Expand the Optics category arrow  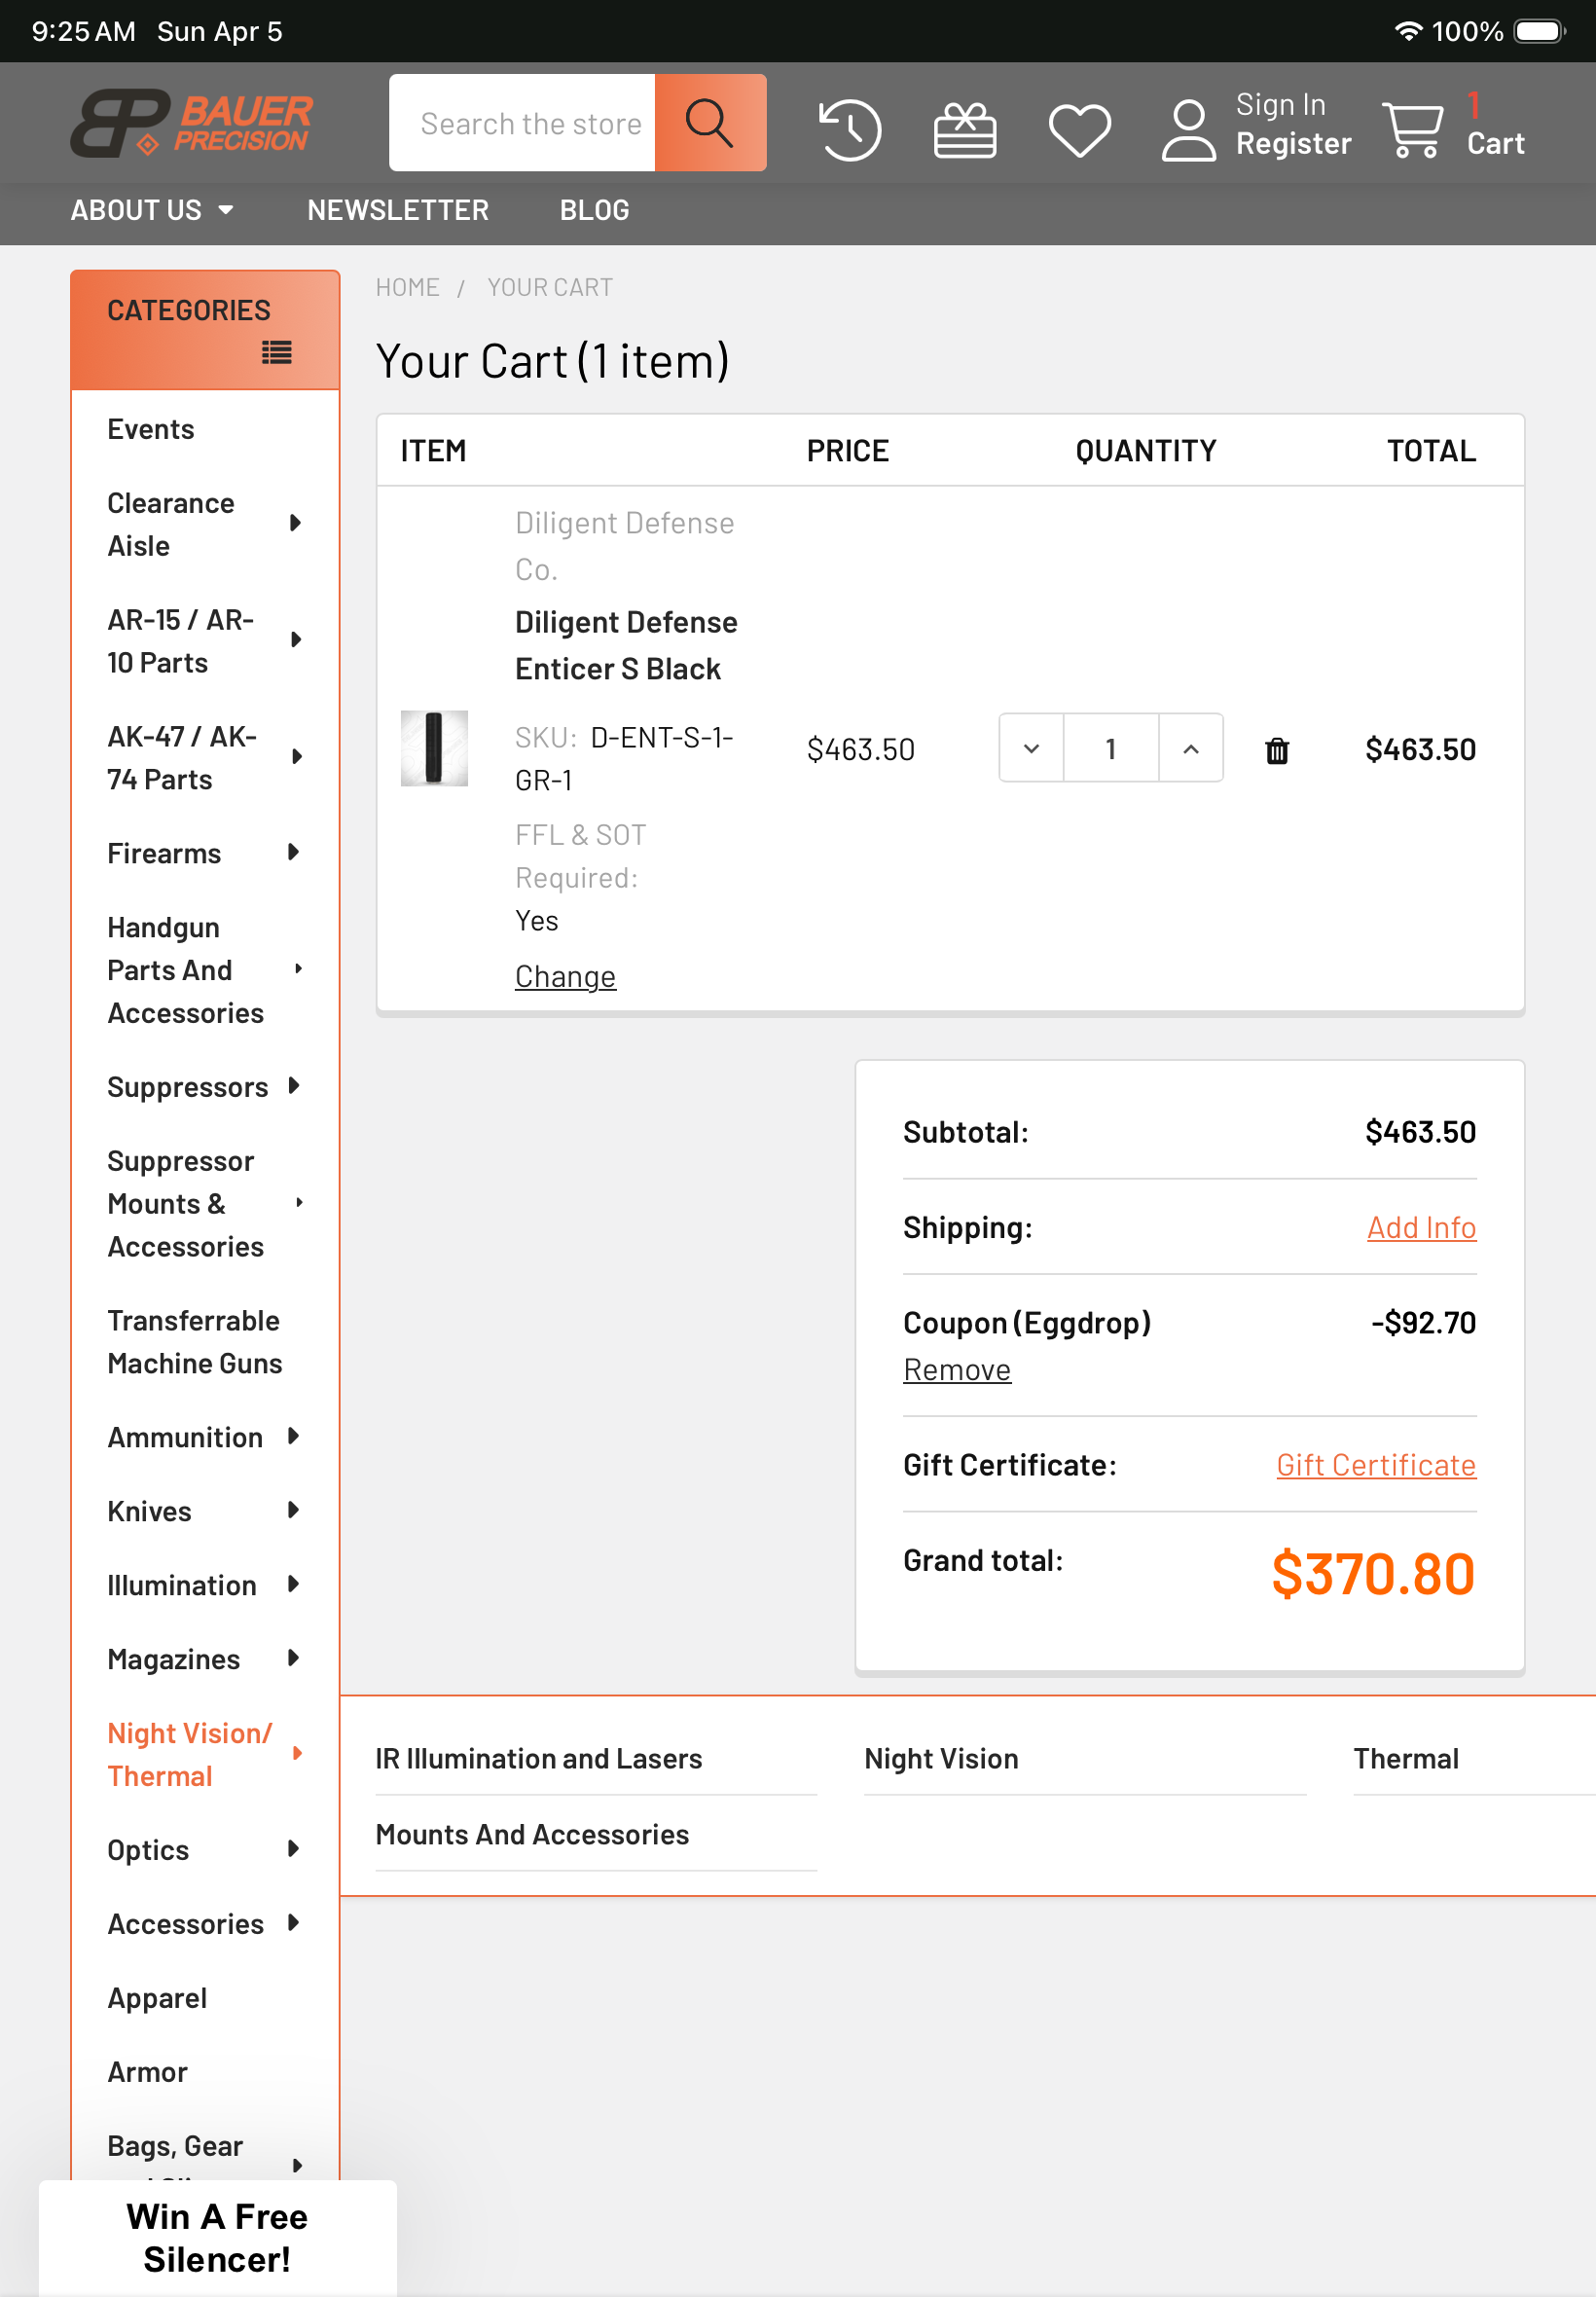tap(293, 1849)
